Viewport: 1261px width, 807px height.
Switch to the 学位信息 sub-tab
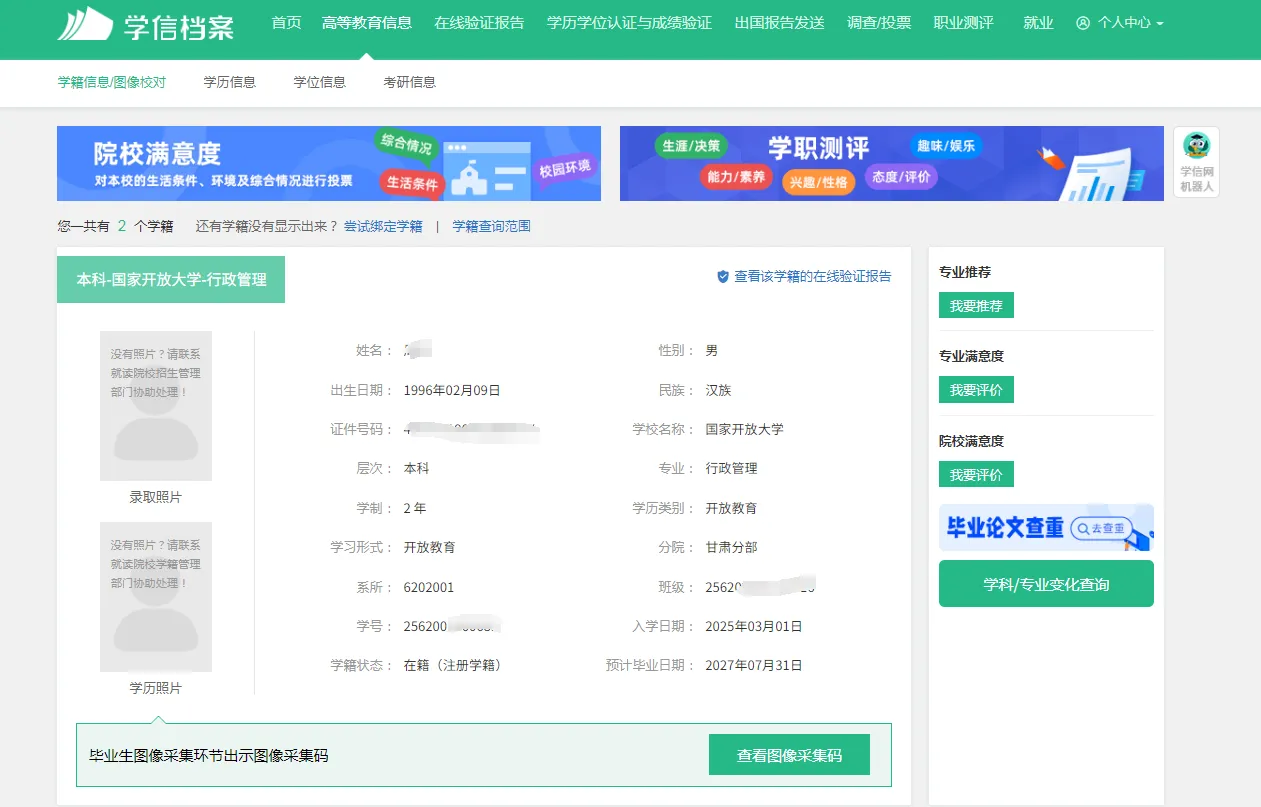pyautogui.click(x=319, y=82)
